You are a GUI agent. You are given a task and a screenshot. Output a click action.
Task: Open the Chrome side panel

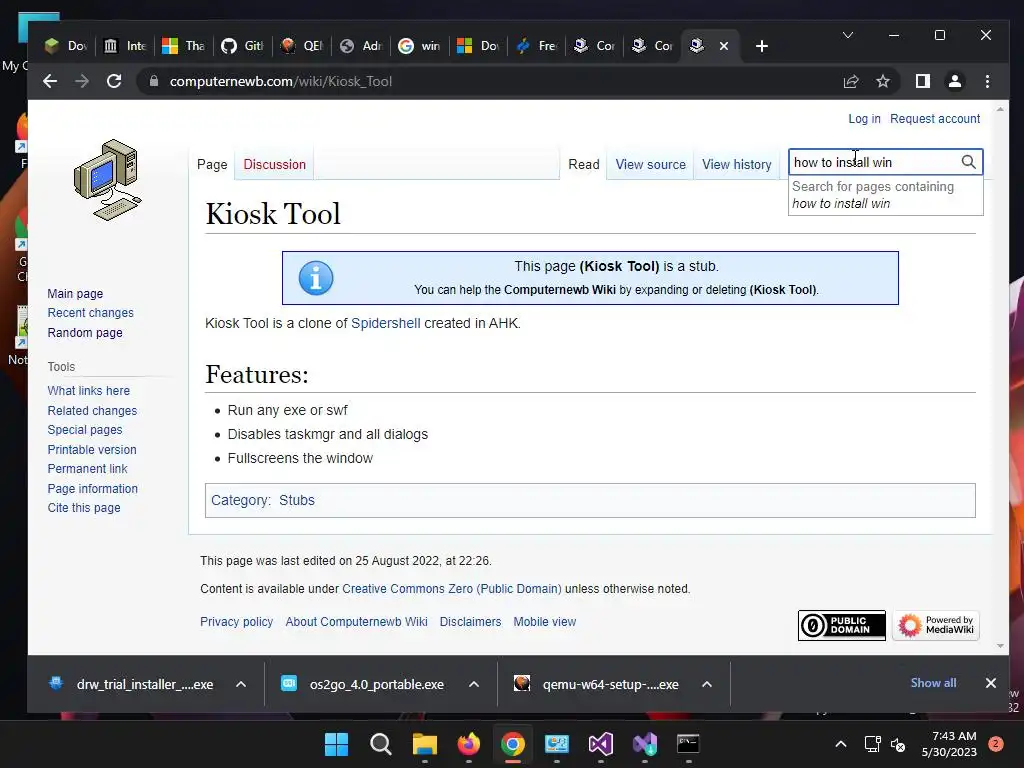(x=923, y=81)
